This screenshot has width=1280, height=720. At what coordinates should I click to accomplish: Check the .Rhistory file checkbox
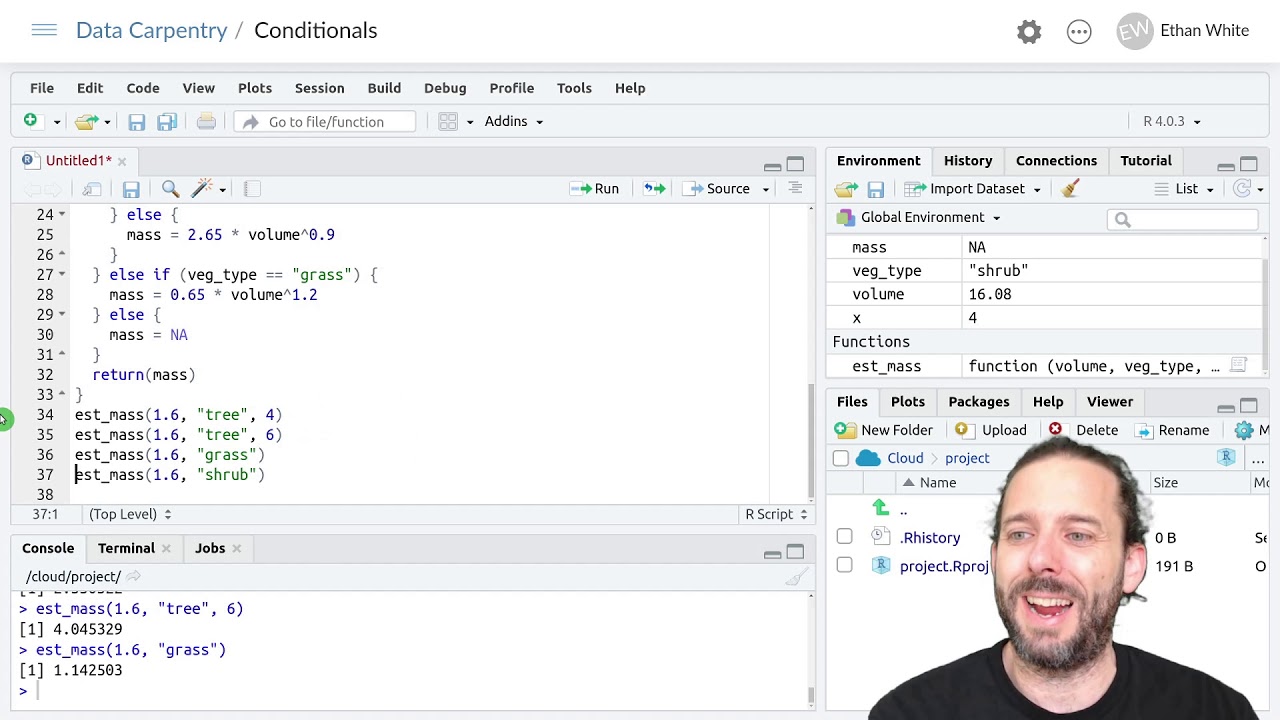(x=844, y=537)
